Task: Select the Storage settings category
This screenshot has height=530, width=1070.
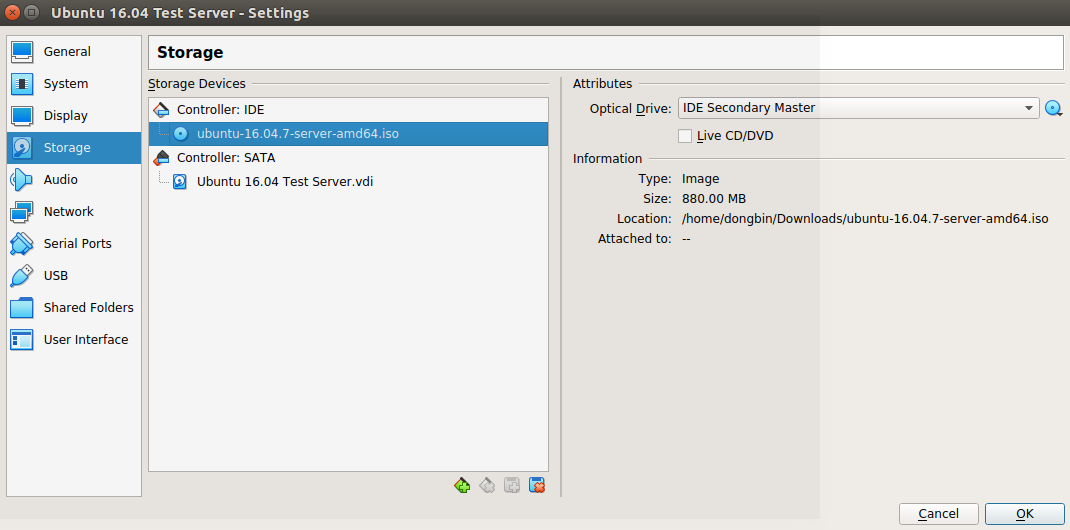Action: point(74,148)
